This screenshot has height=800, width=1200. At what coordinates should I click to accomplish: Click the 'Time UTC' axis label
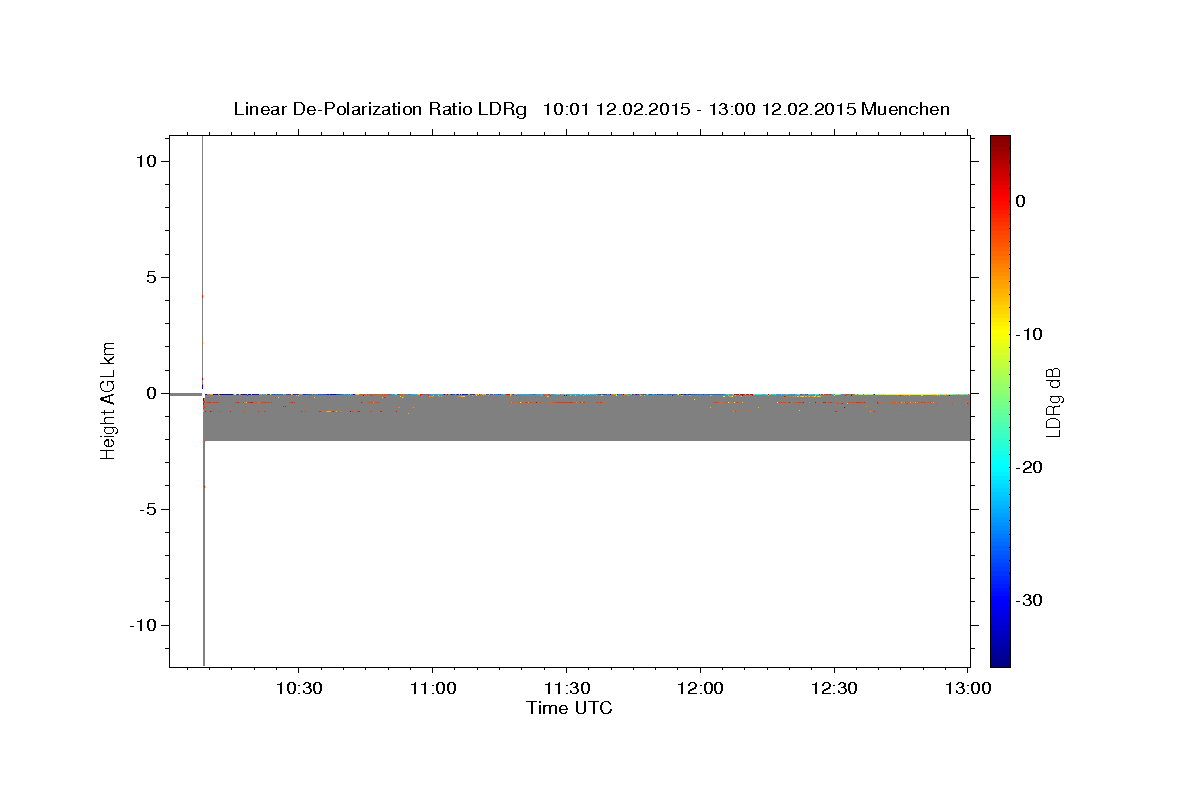pos(569,708)
